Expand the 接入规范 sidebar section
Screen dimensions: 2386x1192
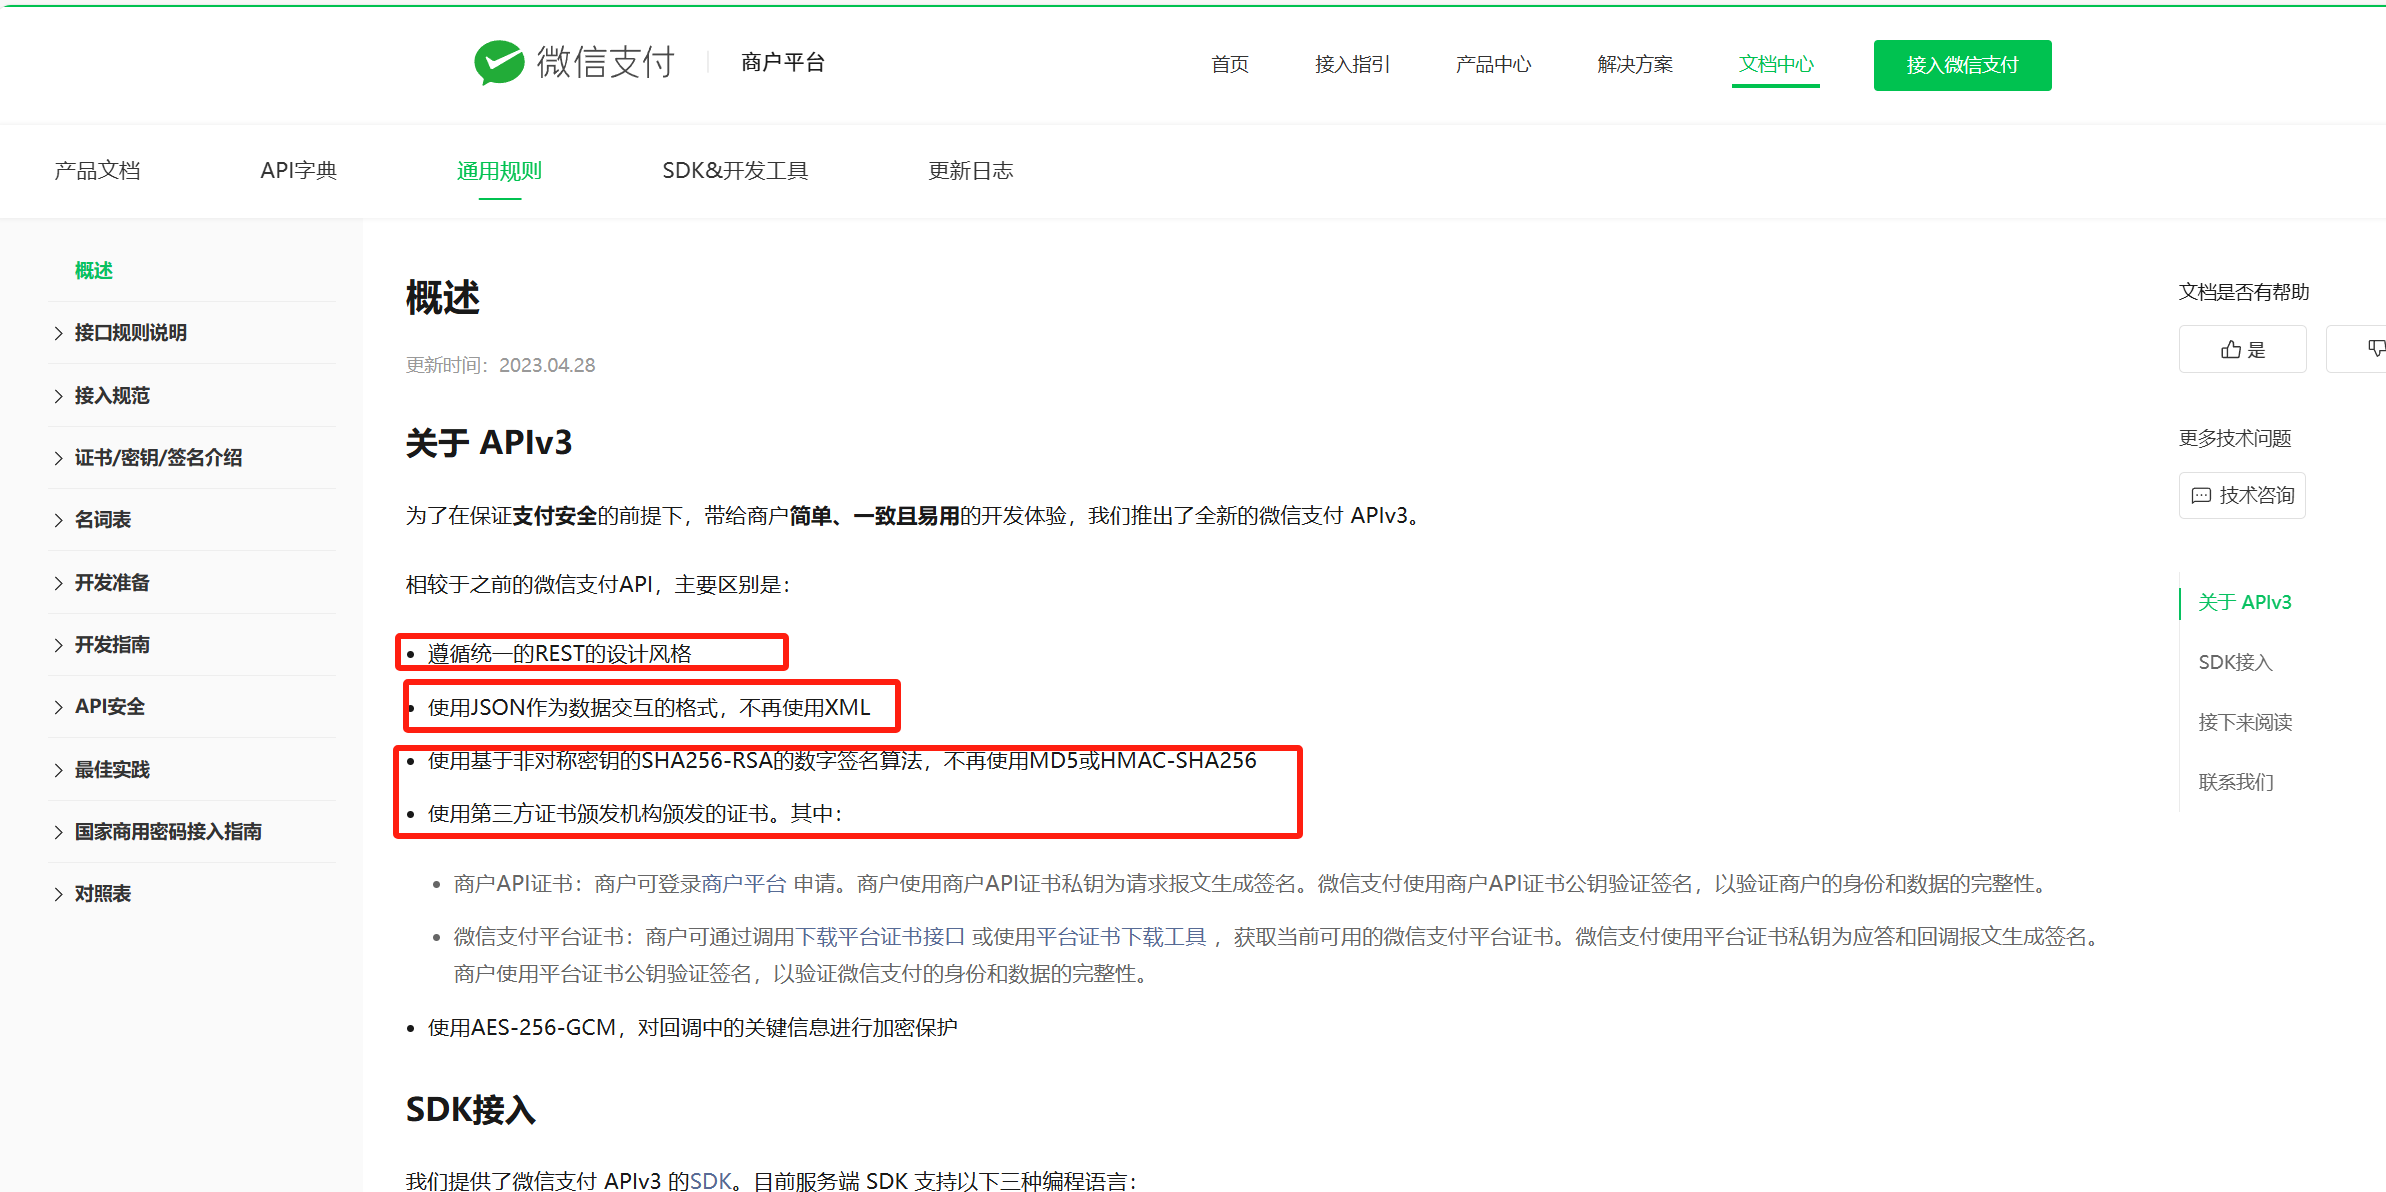[111, 396]
